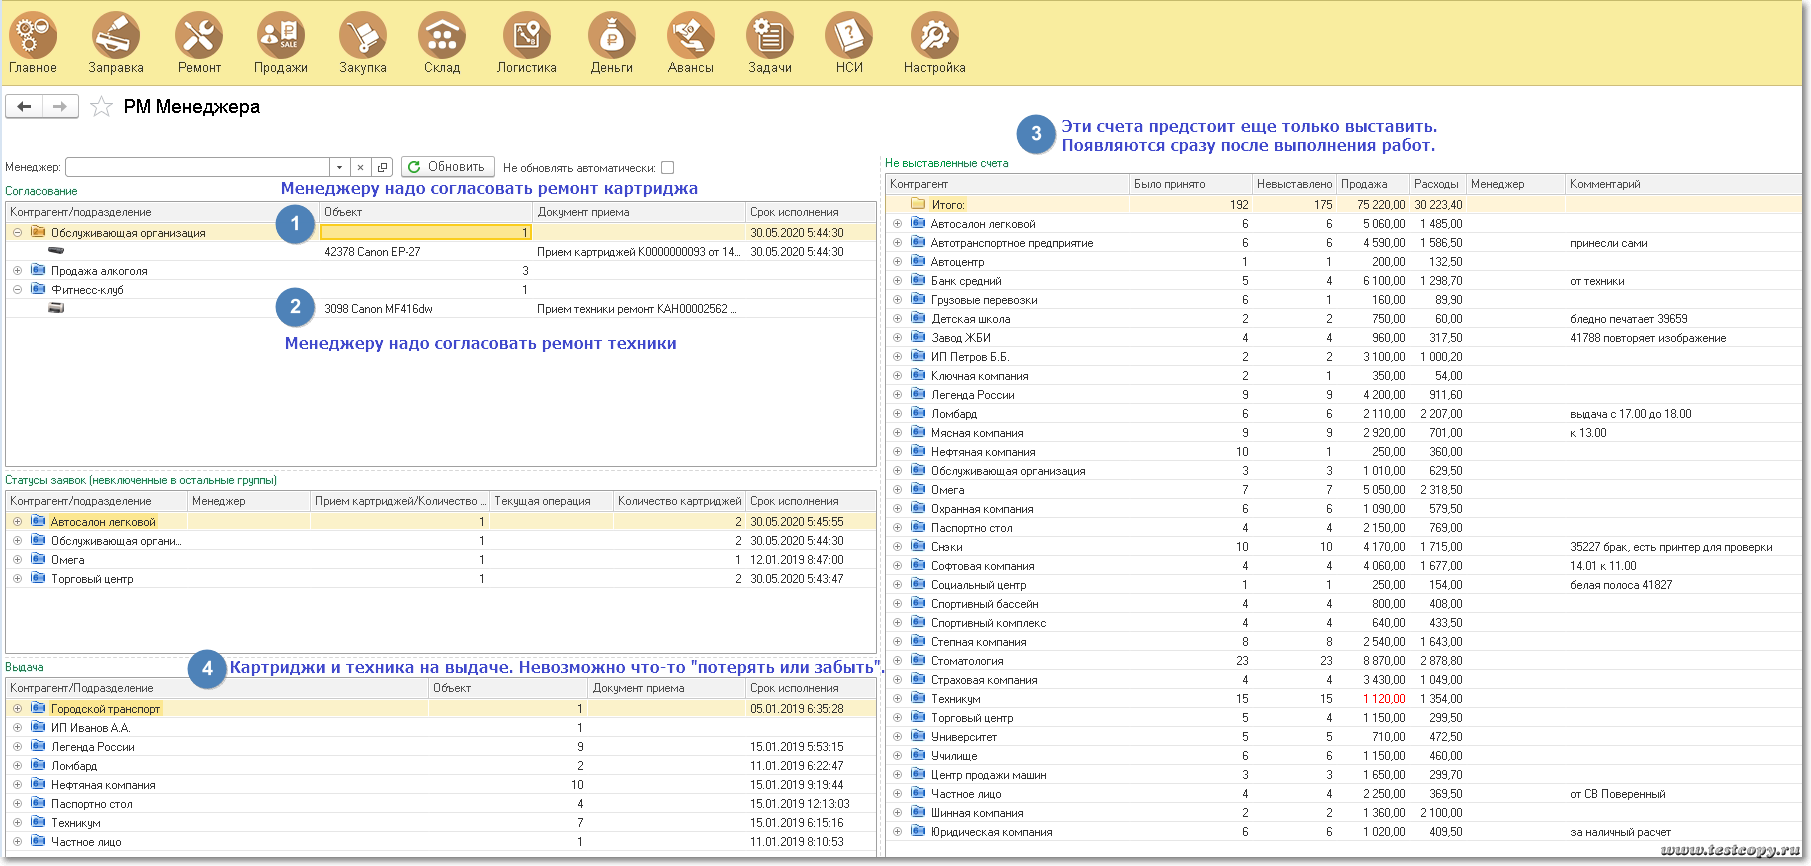Collapse the Фитнесс-клуб group
The image size is (1811, 866).
(x=17, y=290)
